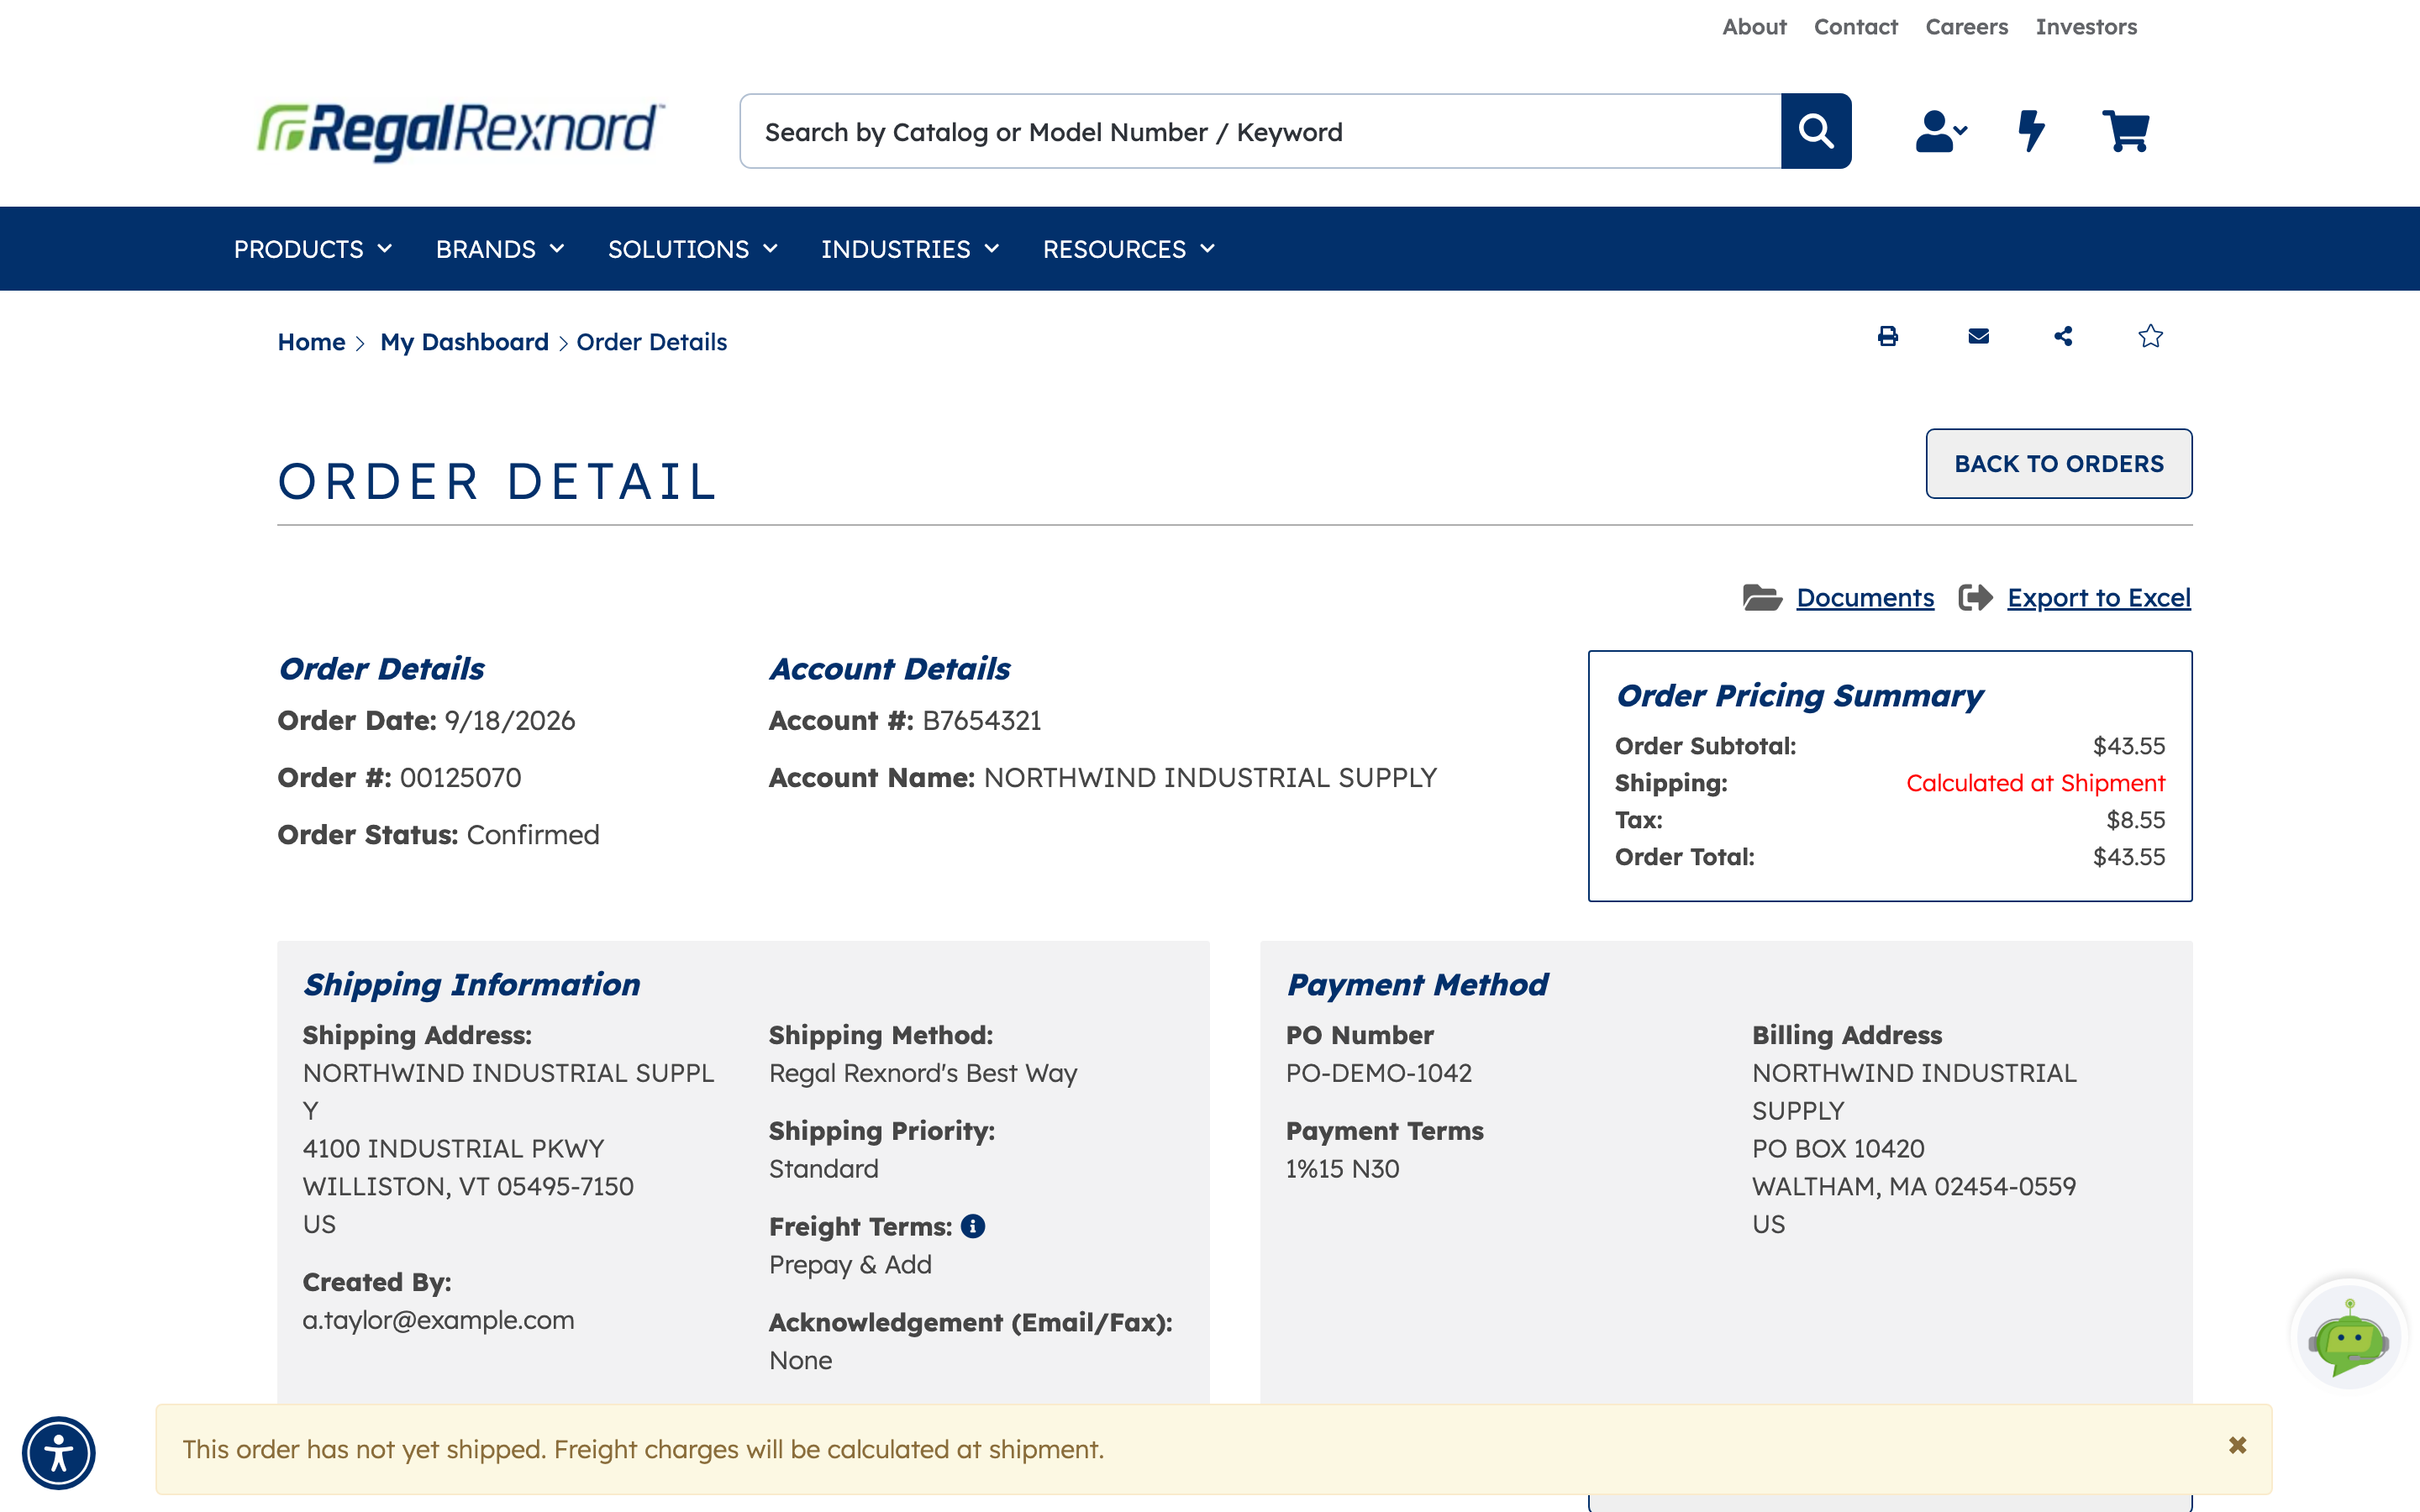The width and height of the screenshot is (2420, 1512).
Task: Click the Freight Terms info icon
Action: [973, 1226]
